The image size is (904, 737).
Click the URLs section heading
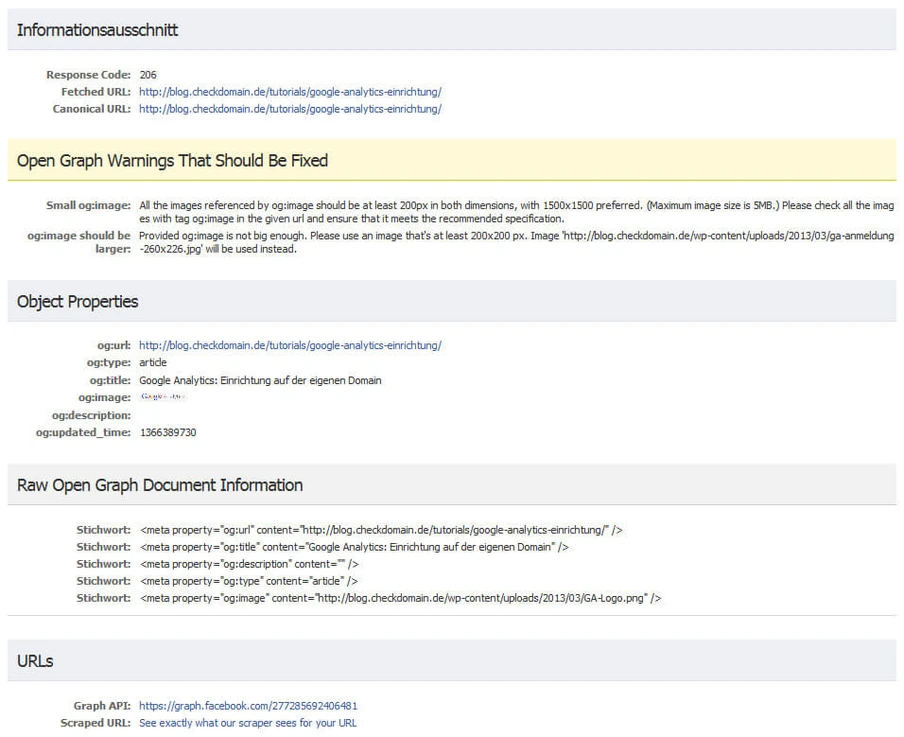(35, 662)
